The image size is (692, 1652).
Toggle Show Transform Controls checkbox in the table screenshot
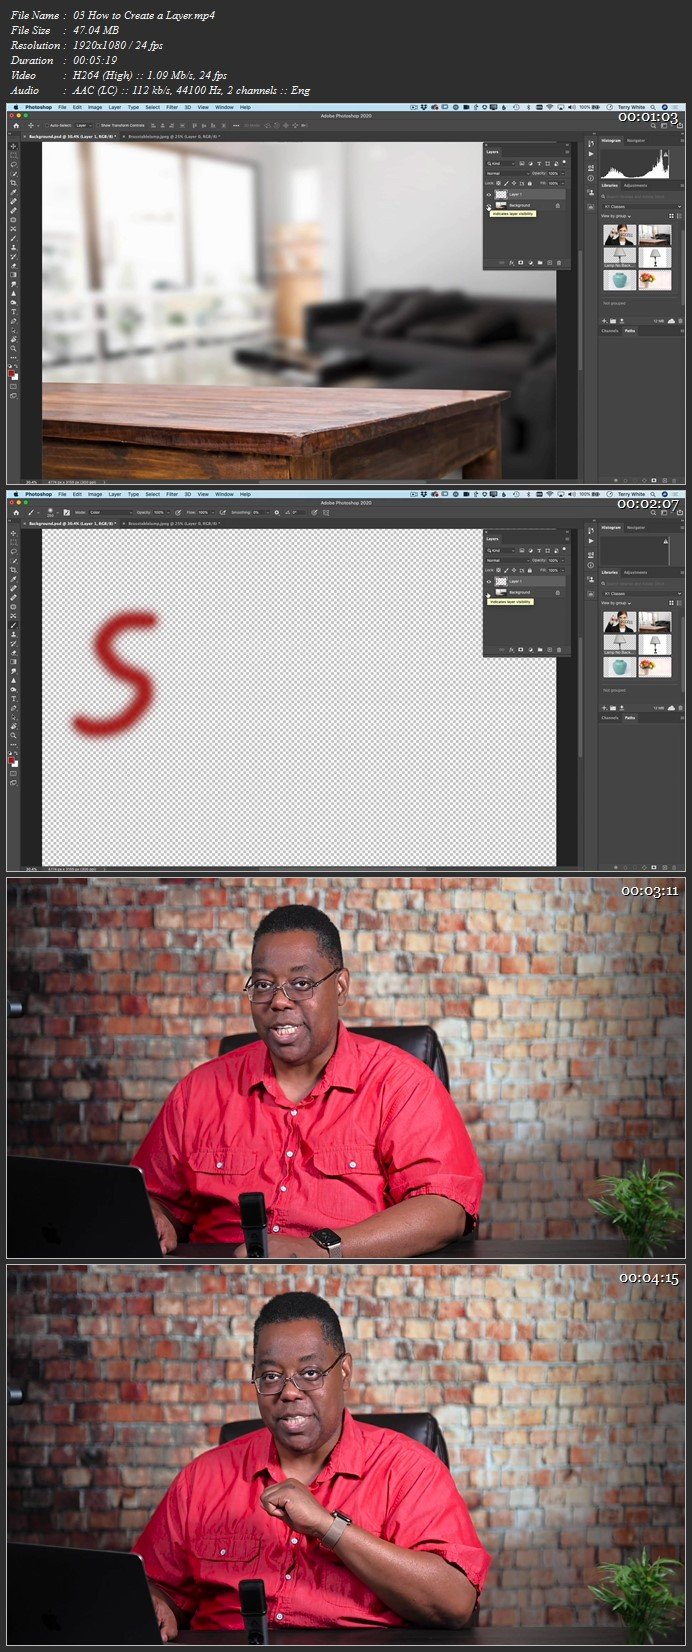tap(98, 126)
